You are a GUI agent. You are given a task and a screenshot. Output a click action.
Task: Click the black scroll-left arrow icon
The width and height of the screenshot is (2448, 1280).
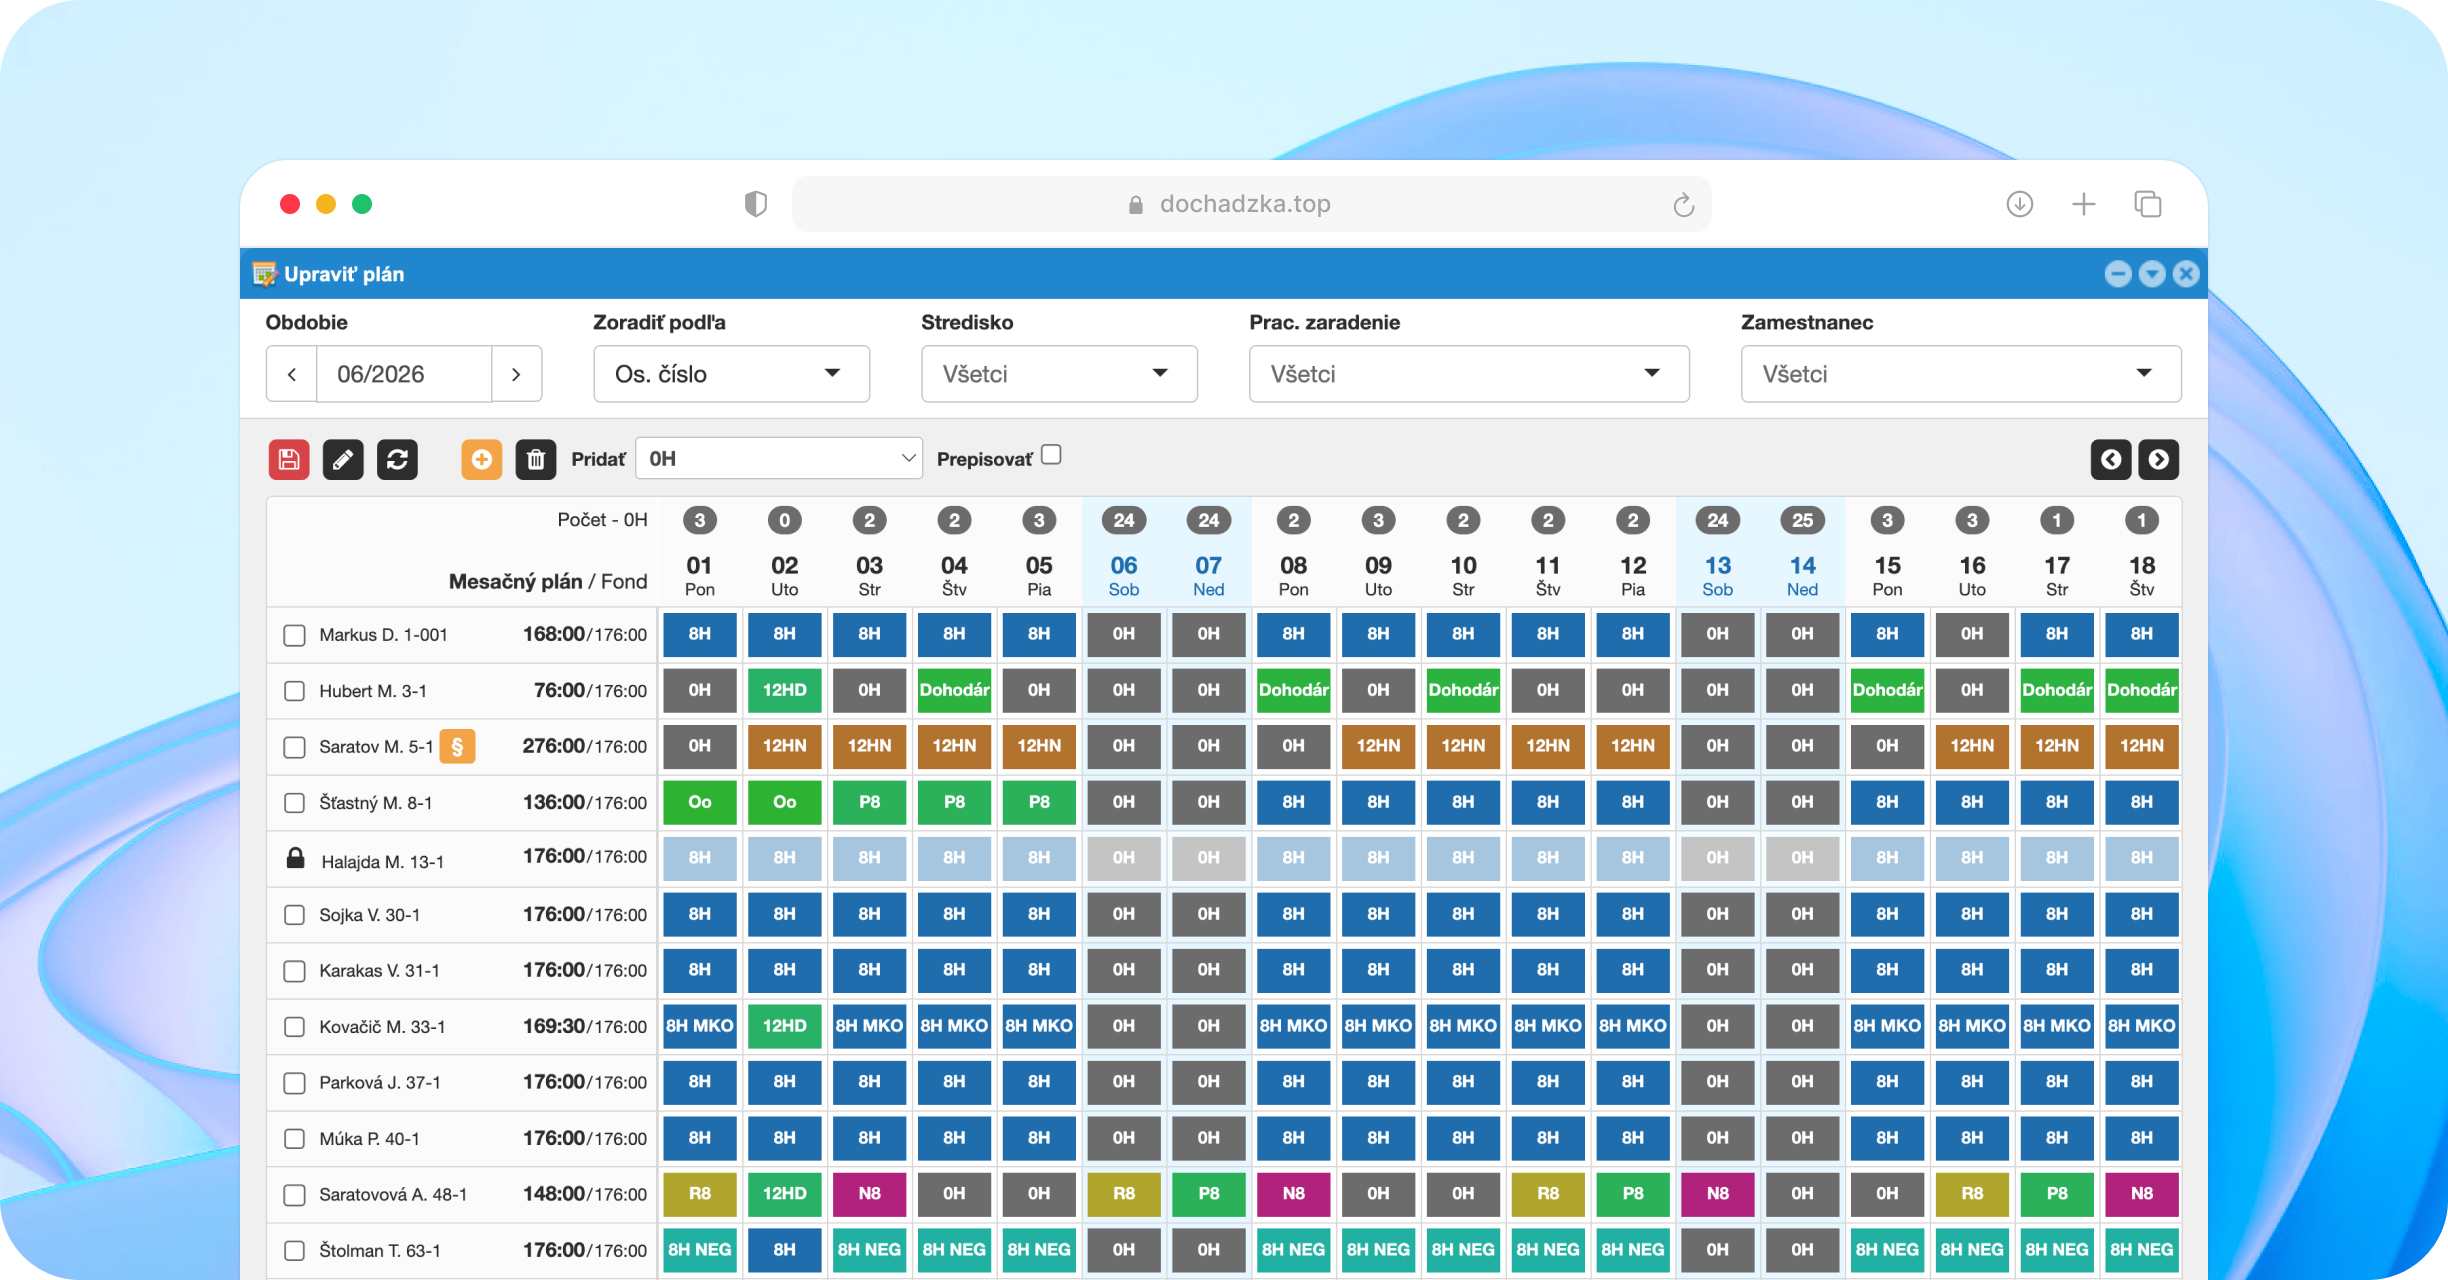click(x=2111, y=459)
